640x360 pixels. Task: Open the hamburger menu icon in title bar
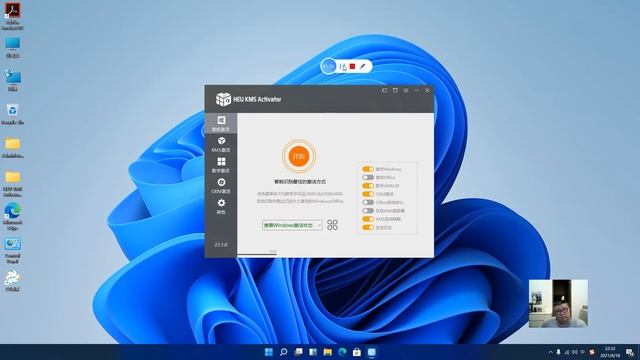coord(406,90)
